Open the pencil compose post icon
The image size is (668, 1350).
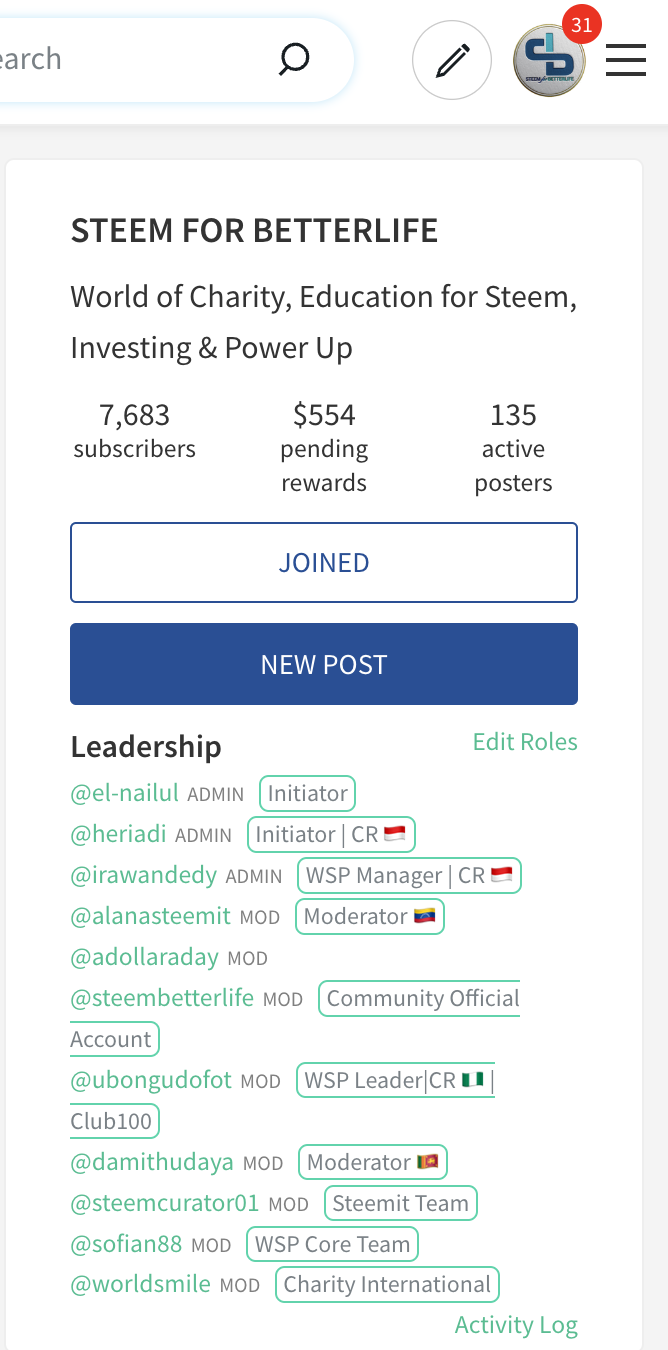(x=452, y=62)
